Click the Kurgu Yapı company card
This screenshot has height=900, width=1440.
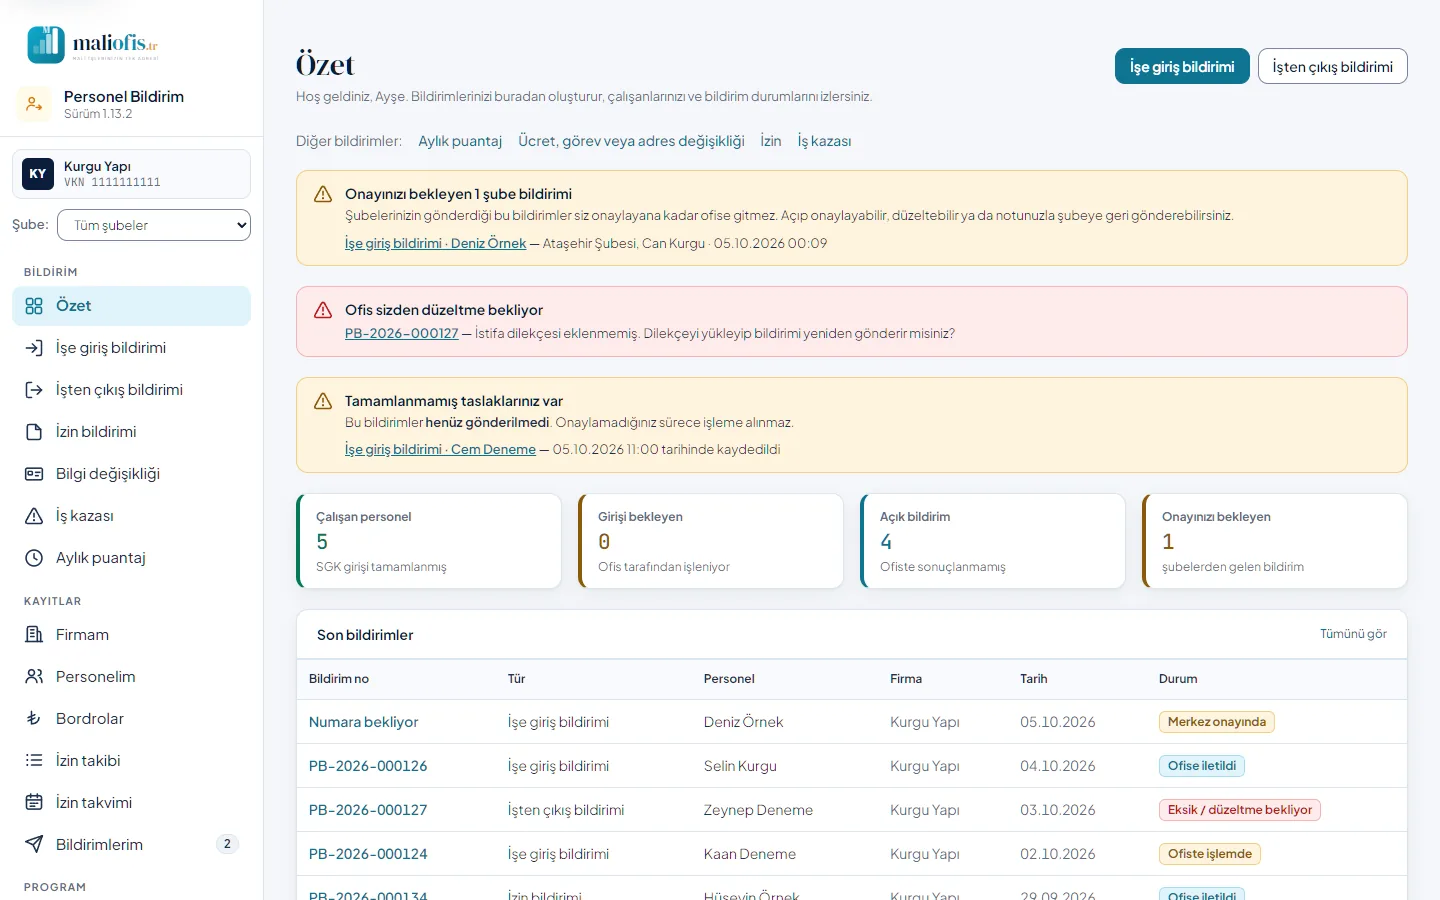[x=131, y=174]
